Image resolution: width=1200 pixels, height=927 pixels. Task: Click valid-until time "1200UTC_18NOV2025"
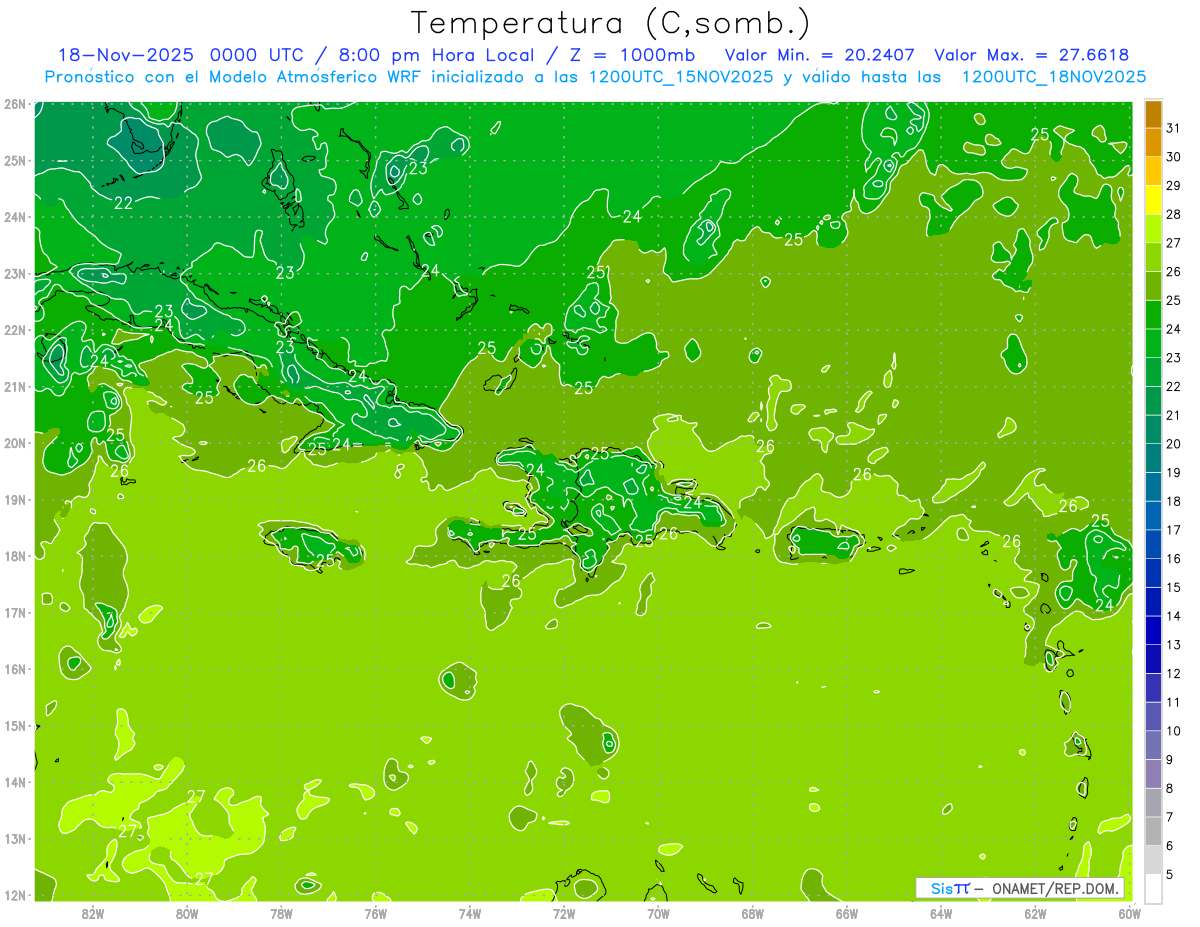(x=1053, y=76)
